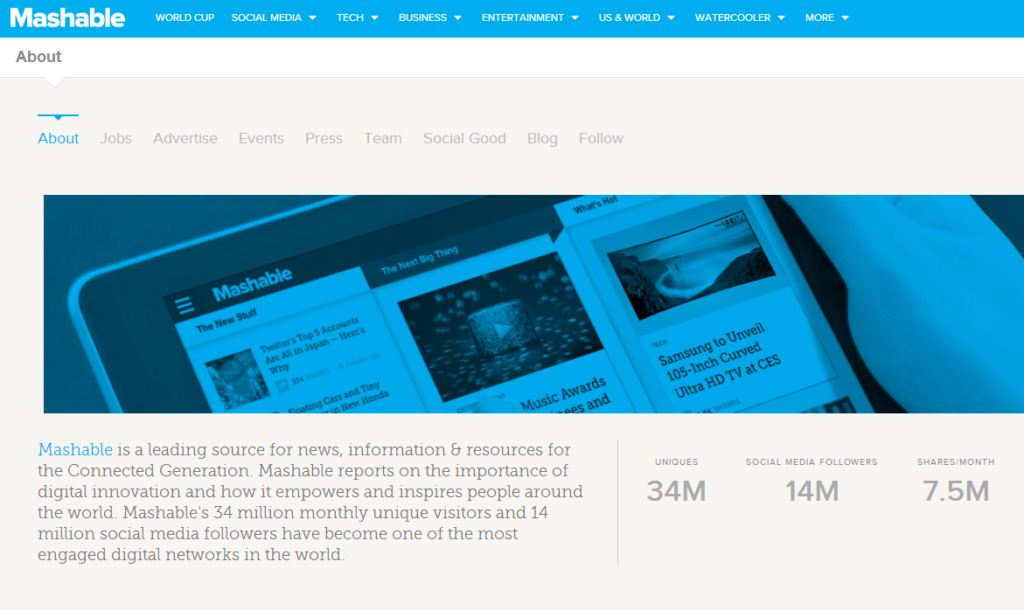
Task: Open the Social Media menu
Action: 266,18
